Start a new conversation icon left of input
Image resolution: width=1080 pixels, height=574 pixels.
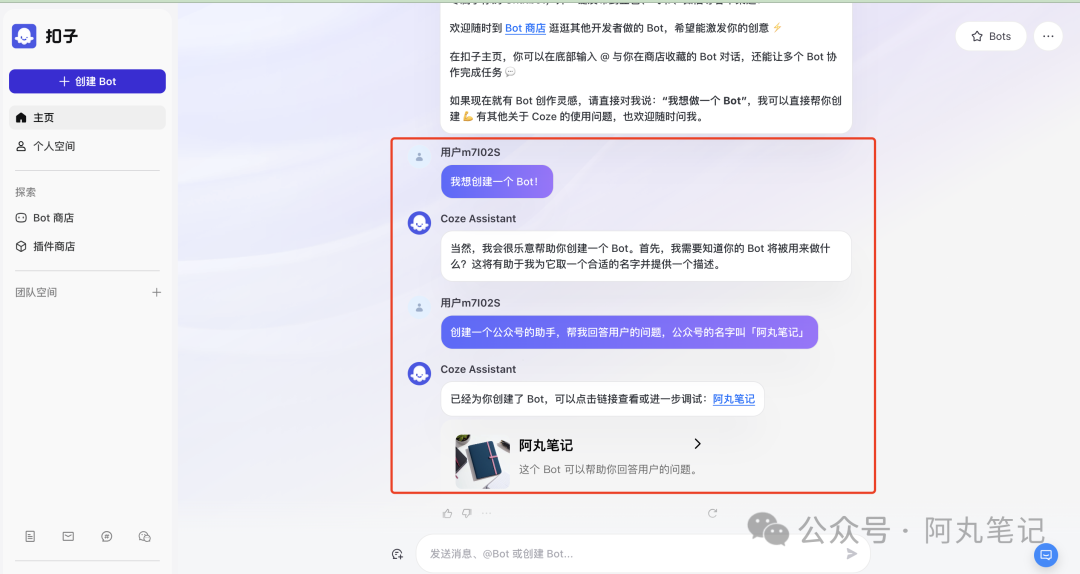[x=397, y=553]
